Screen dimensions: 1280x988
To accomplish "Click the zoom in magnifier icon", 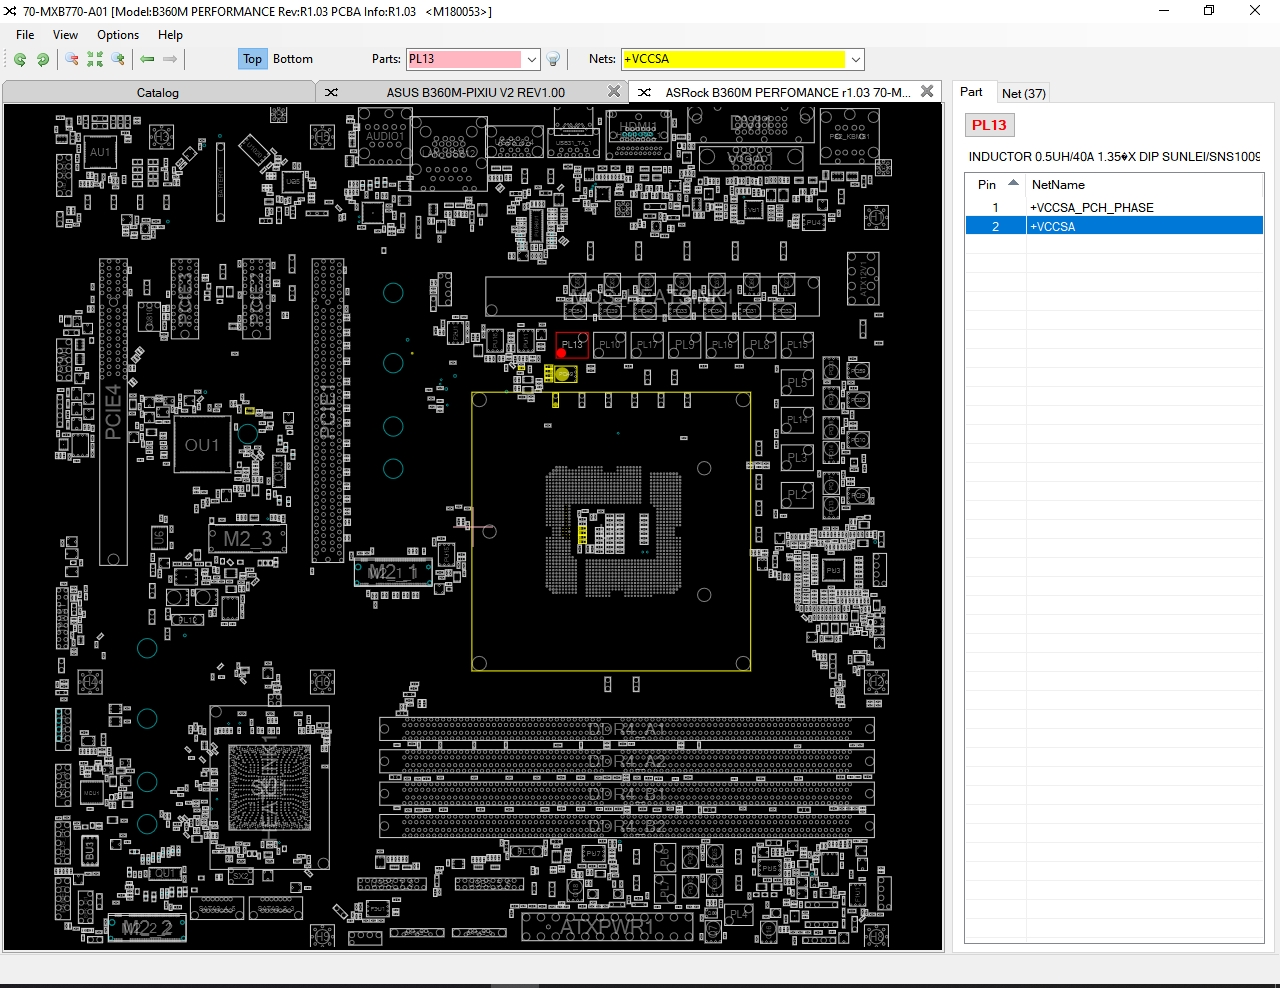I will pyautogui.click(x=118, y=59).
